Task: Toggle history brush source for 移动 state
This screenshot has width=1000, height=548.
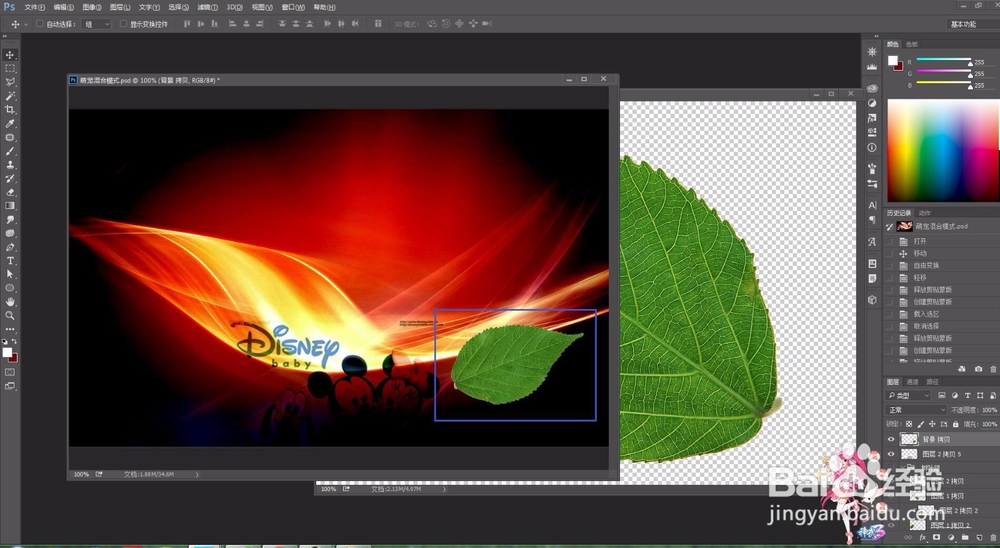Action: coord(890,253)
